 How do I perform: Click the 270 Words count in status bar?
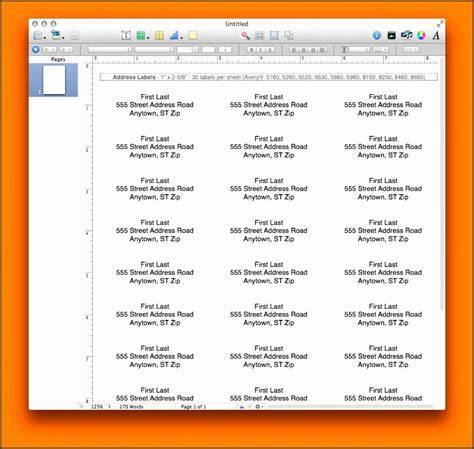[x=131, y=407]
